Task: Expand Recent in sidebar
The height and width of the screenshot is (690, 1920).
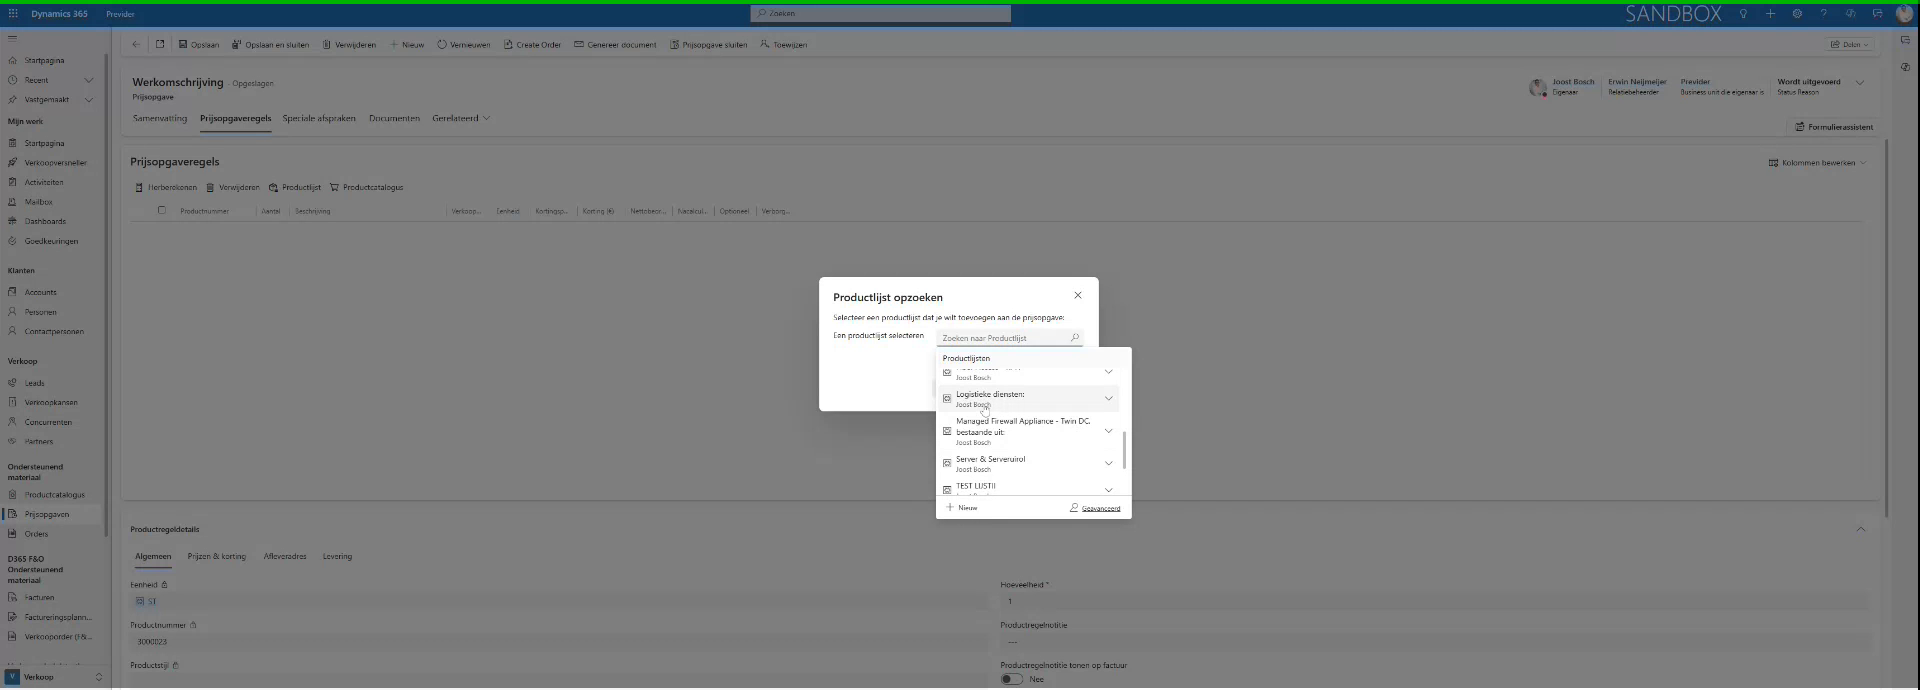Action: pos(88,80)
